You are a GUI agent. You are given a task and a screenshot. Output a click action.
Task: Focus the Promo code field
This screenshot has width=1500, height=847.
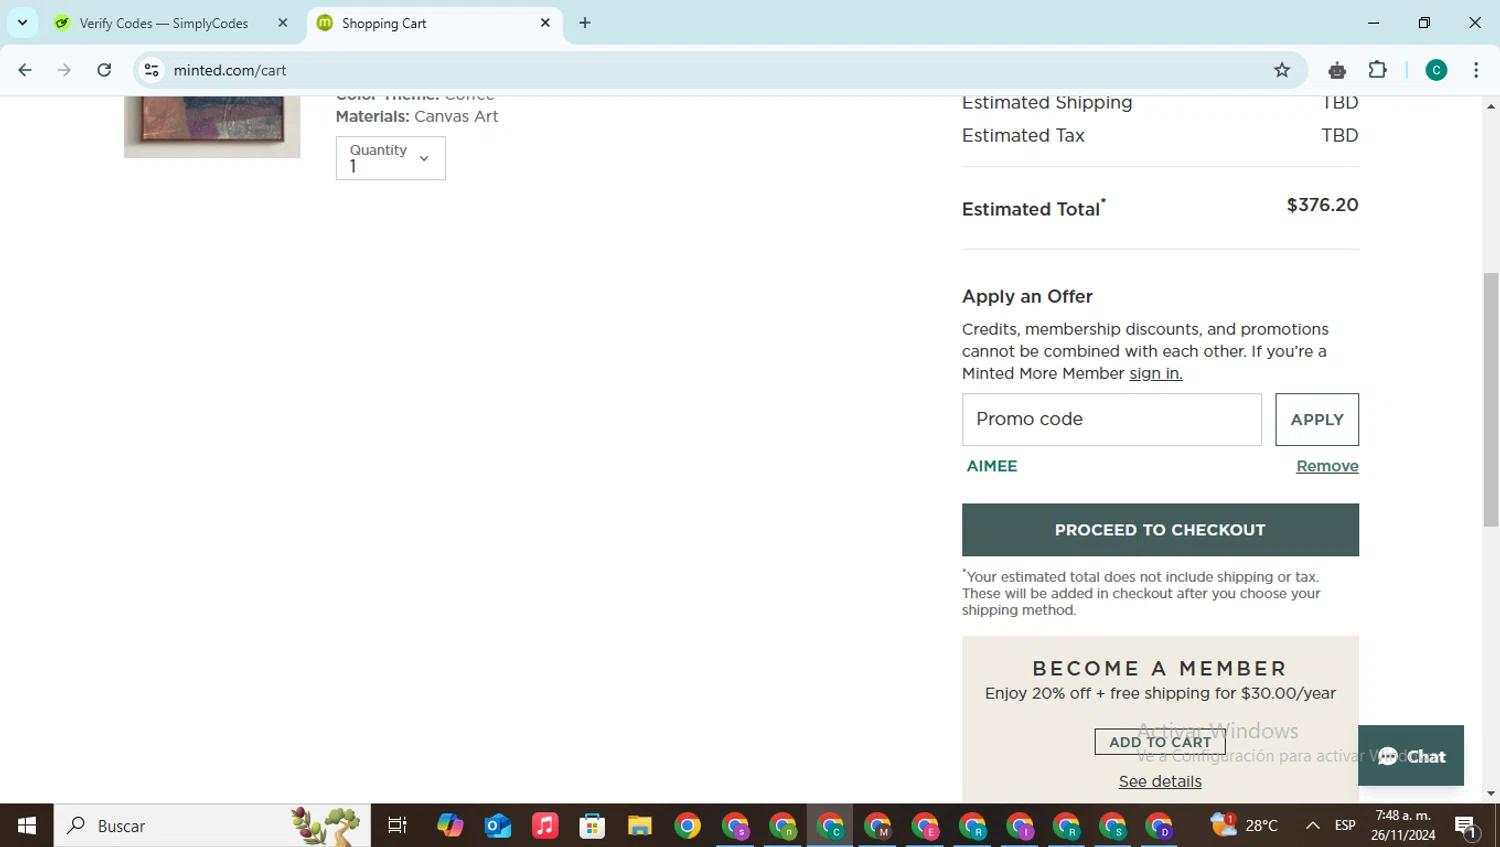tap(1111, 419)
